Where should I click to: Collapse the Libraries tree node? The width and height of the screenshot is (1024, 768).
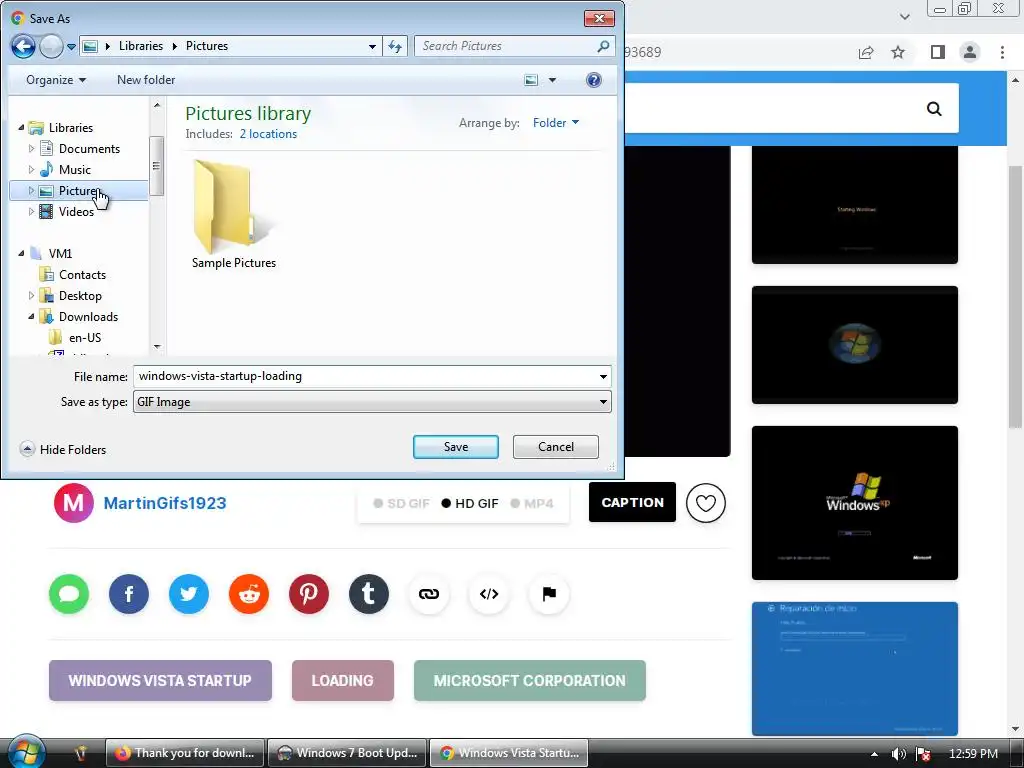[x=21, y=127]
